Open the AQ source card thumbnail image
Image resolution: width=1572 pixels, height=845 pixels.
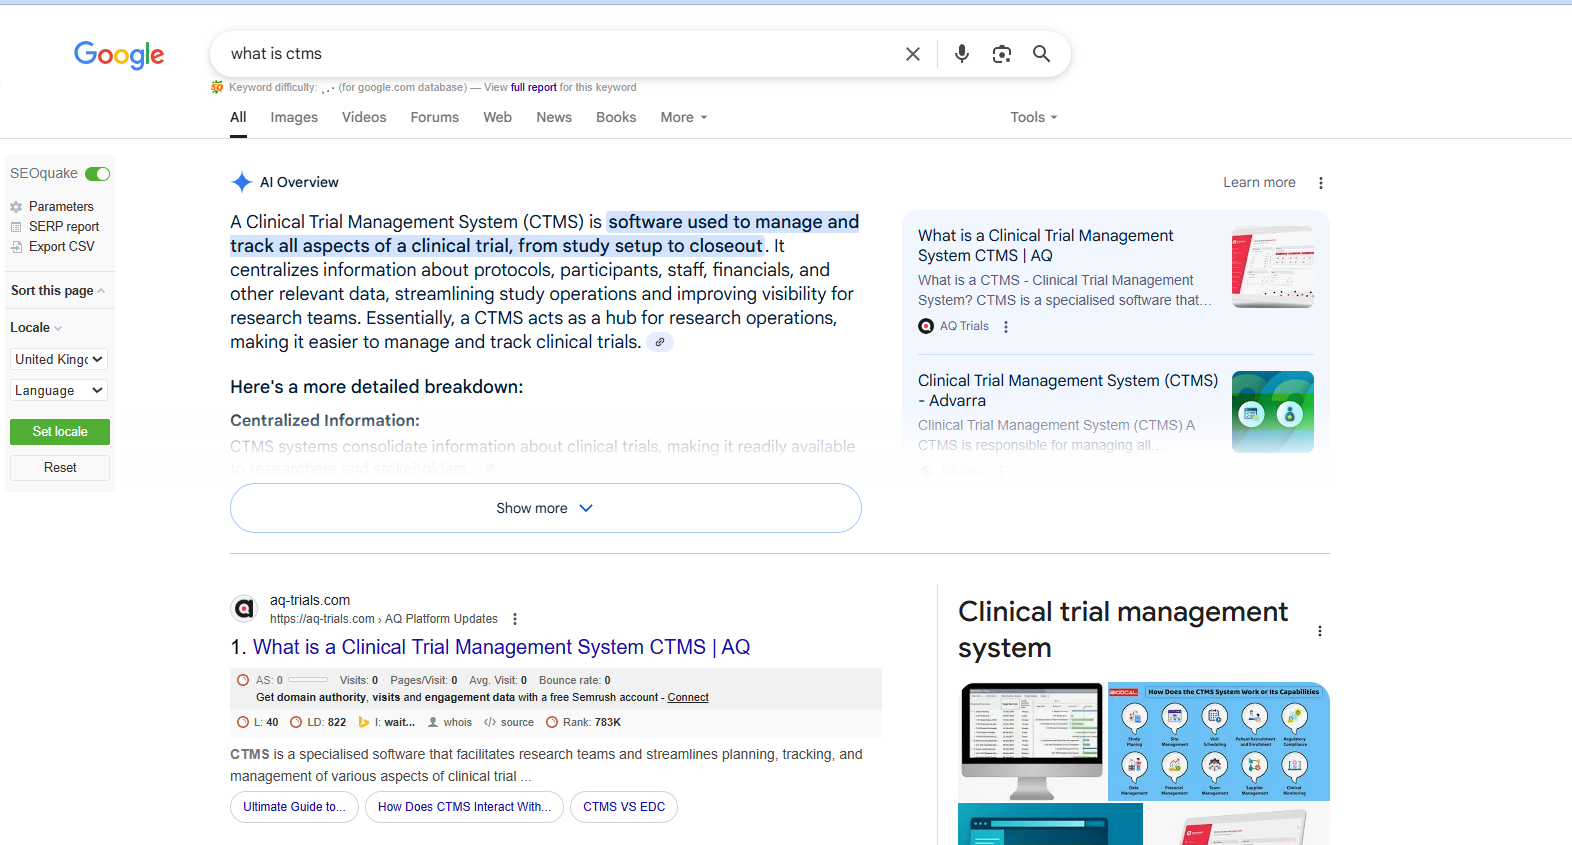tap(1273, 267)
